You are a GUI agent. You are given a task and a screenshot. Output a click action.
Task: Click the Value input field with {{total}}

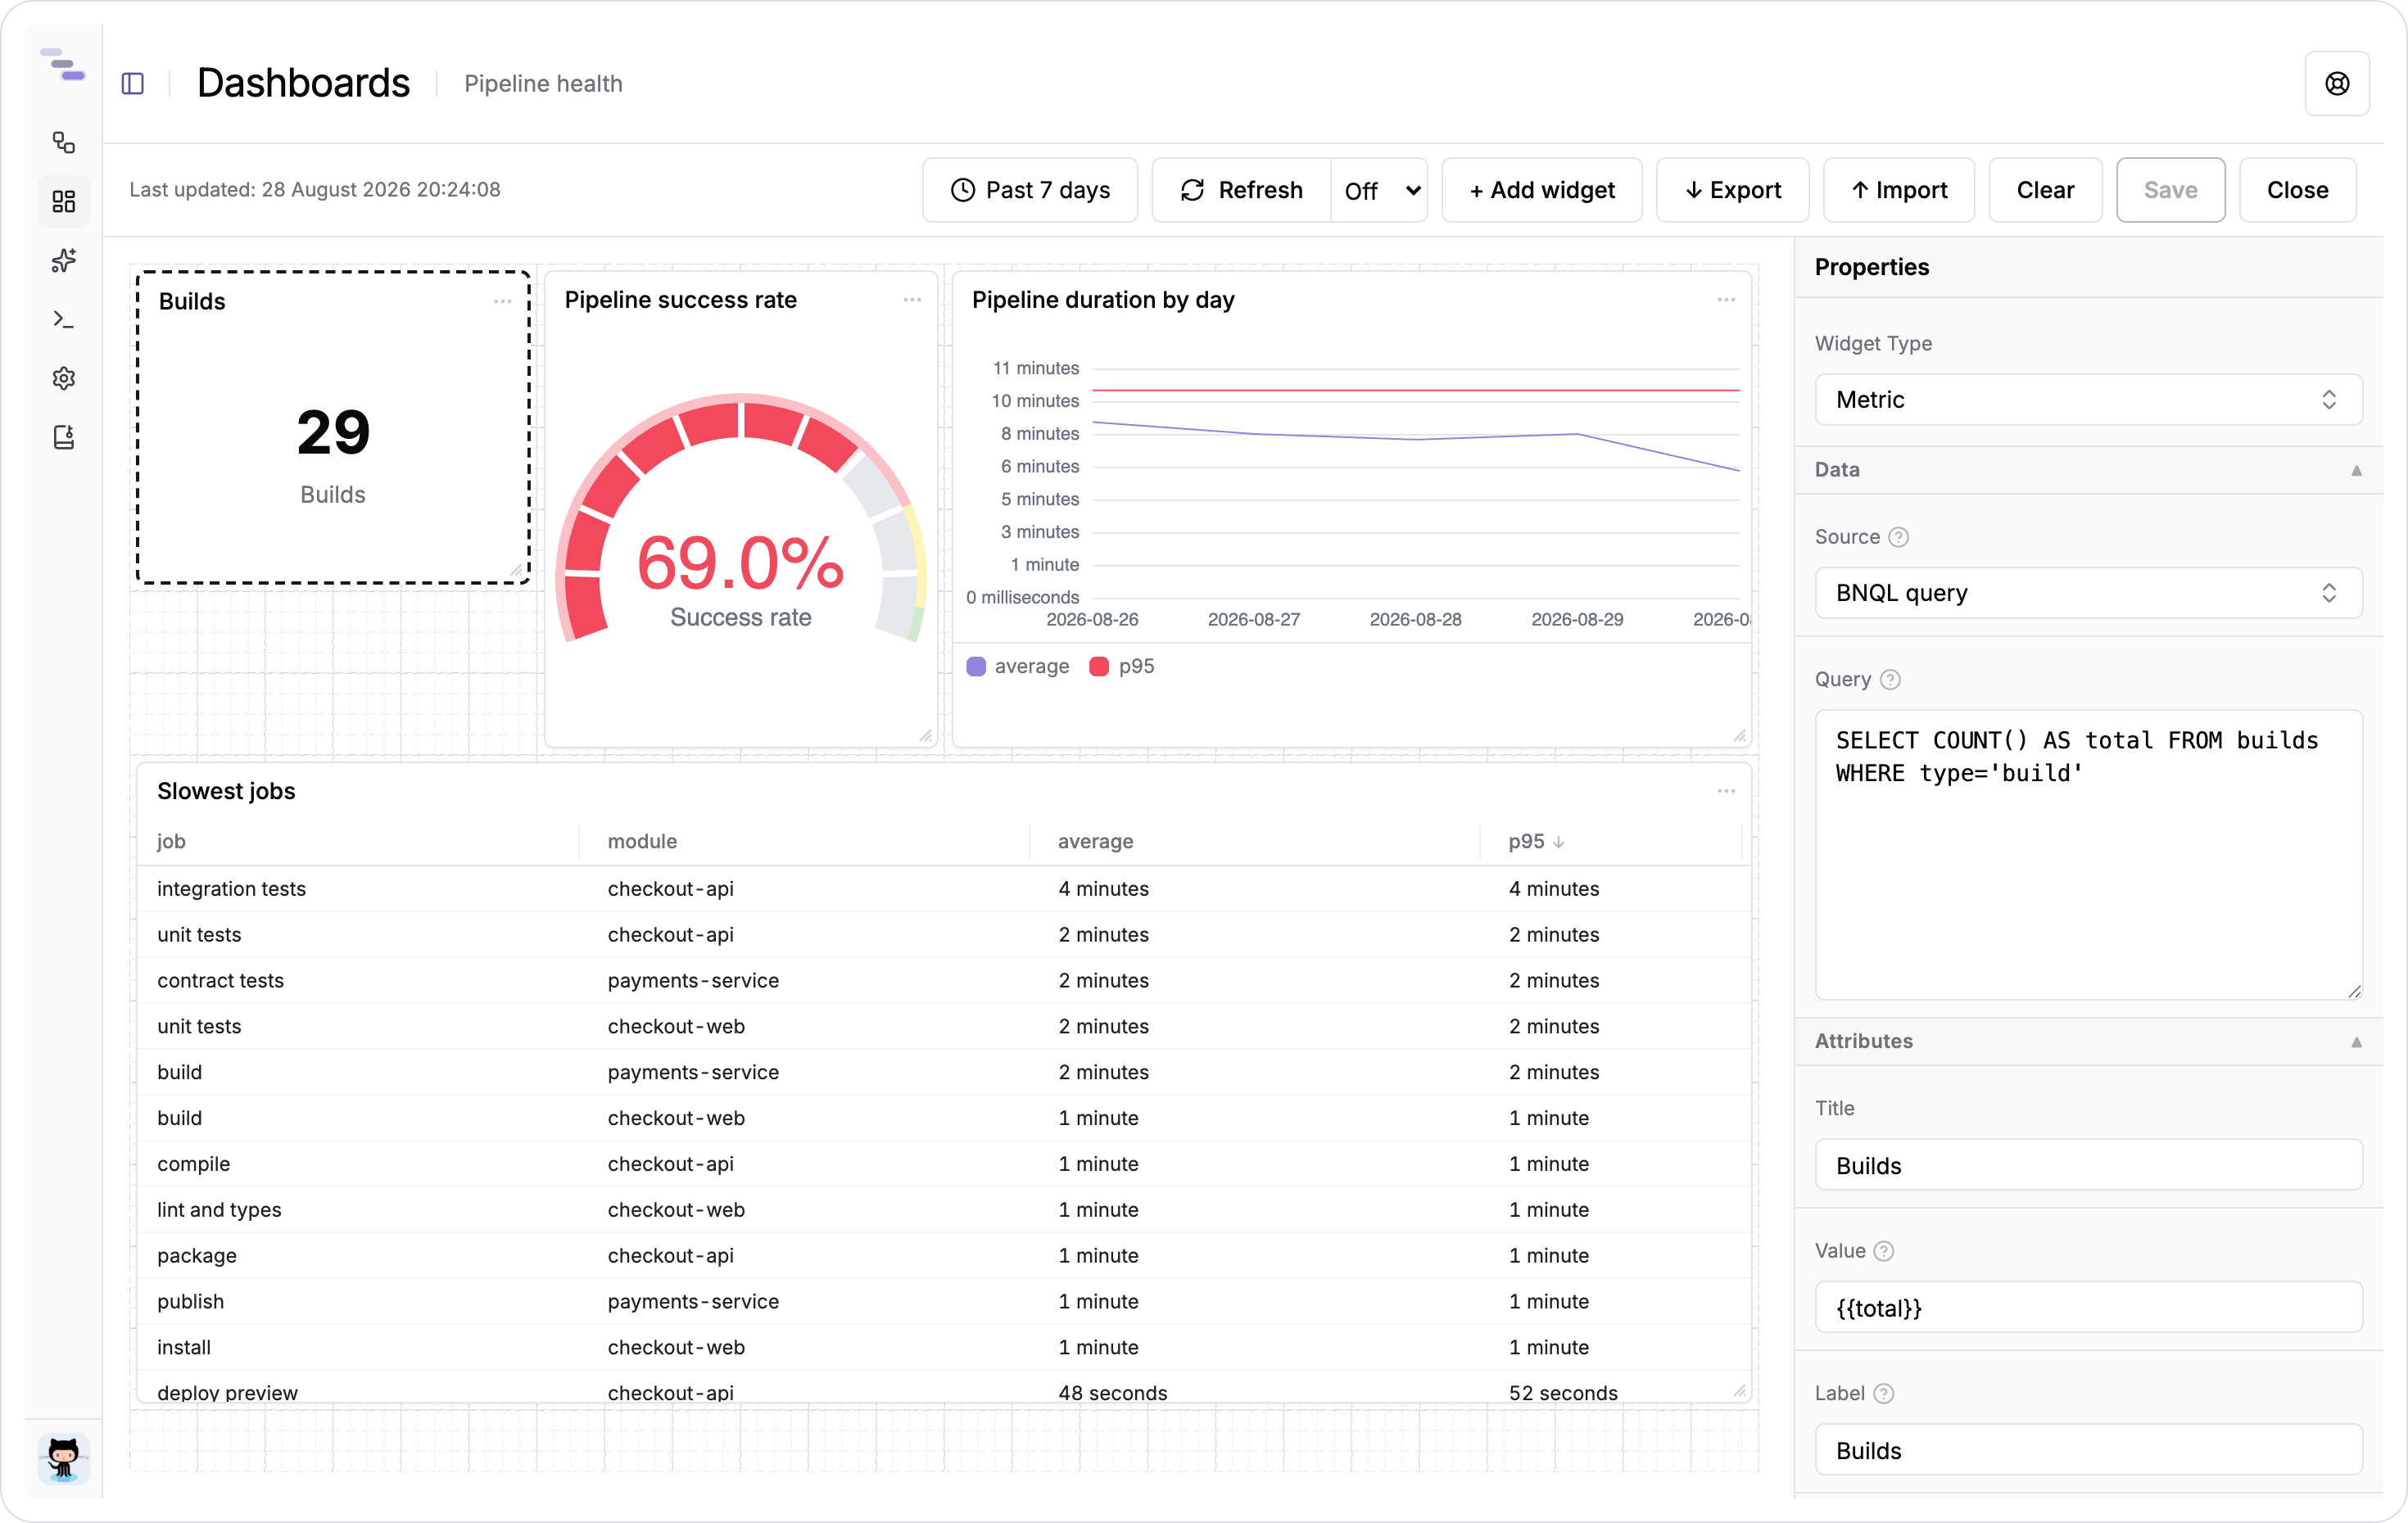coord(2089,1308)
